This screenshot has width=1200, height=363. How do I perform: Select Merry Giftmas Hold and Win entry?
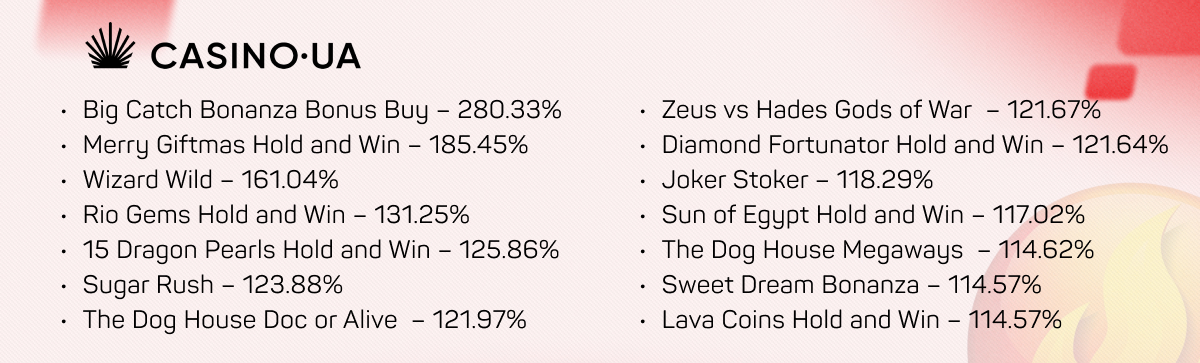(x=305, y=145)
